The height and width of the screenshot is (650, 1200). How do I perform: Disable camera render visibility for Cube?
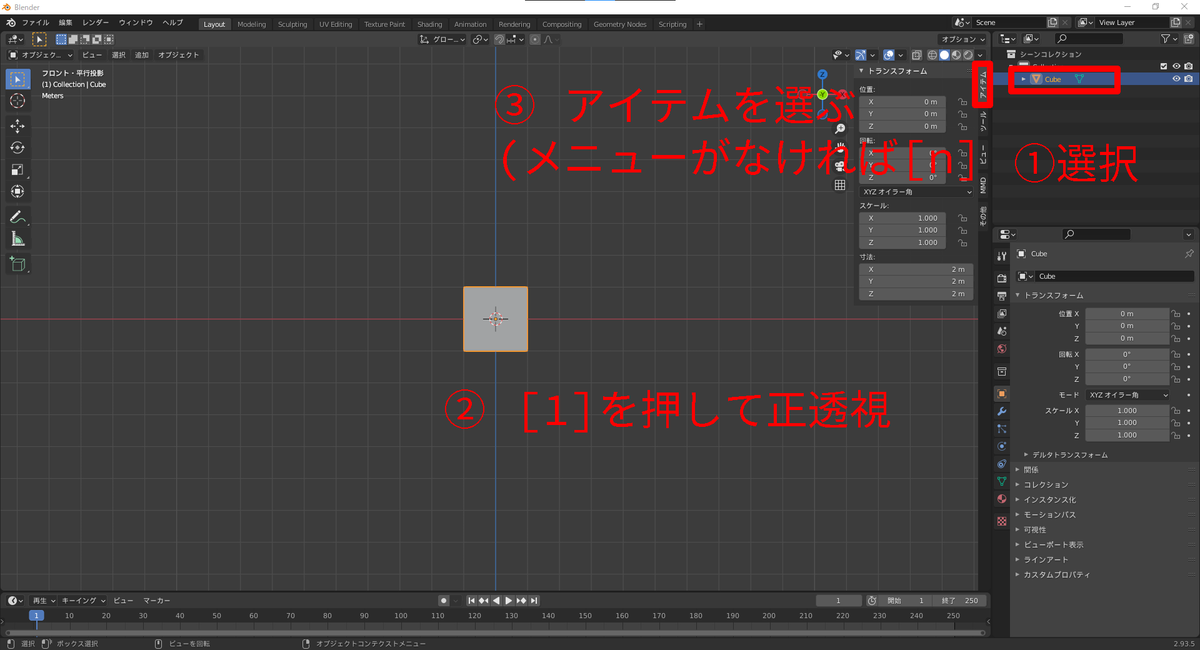pos(1189,79)
